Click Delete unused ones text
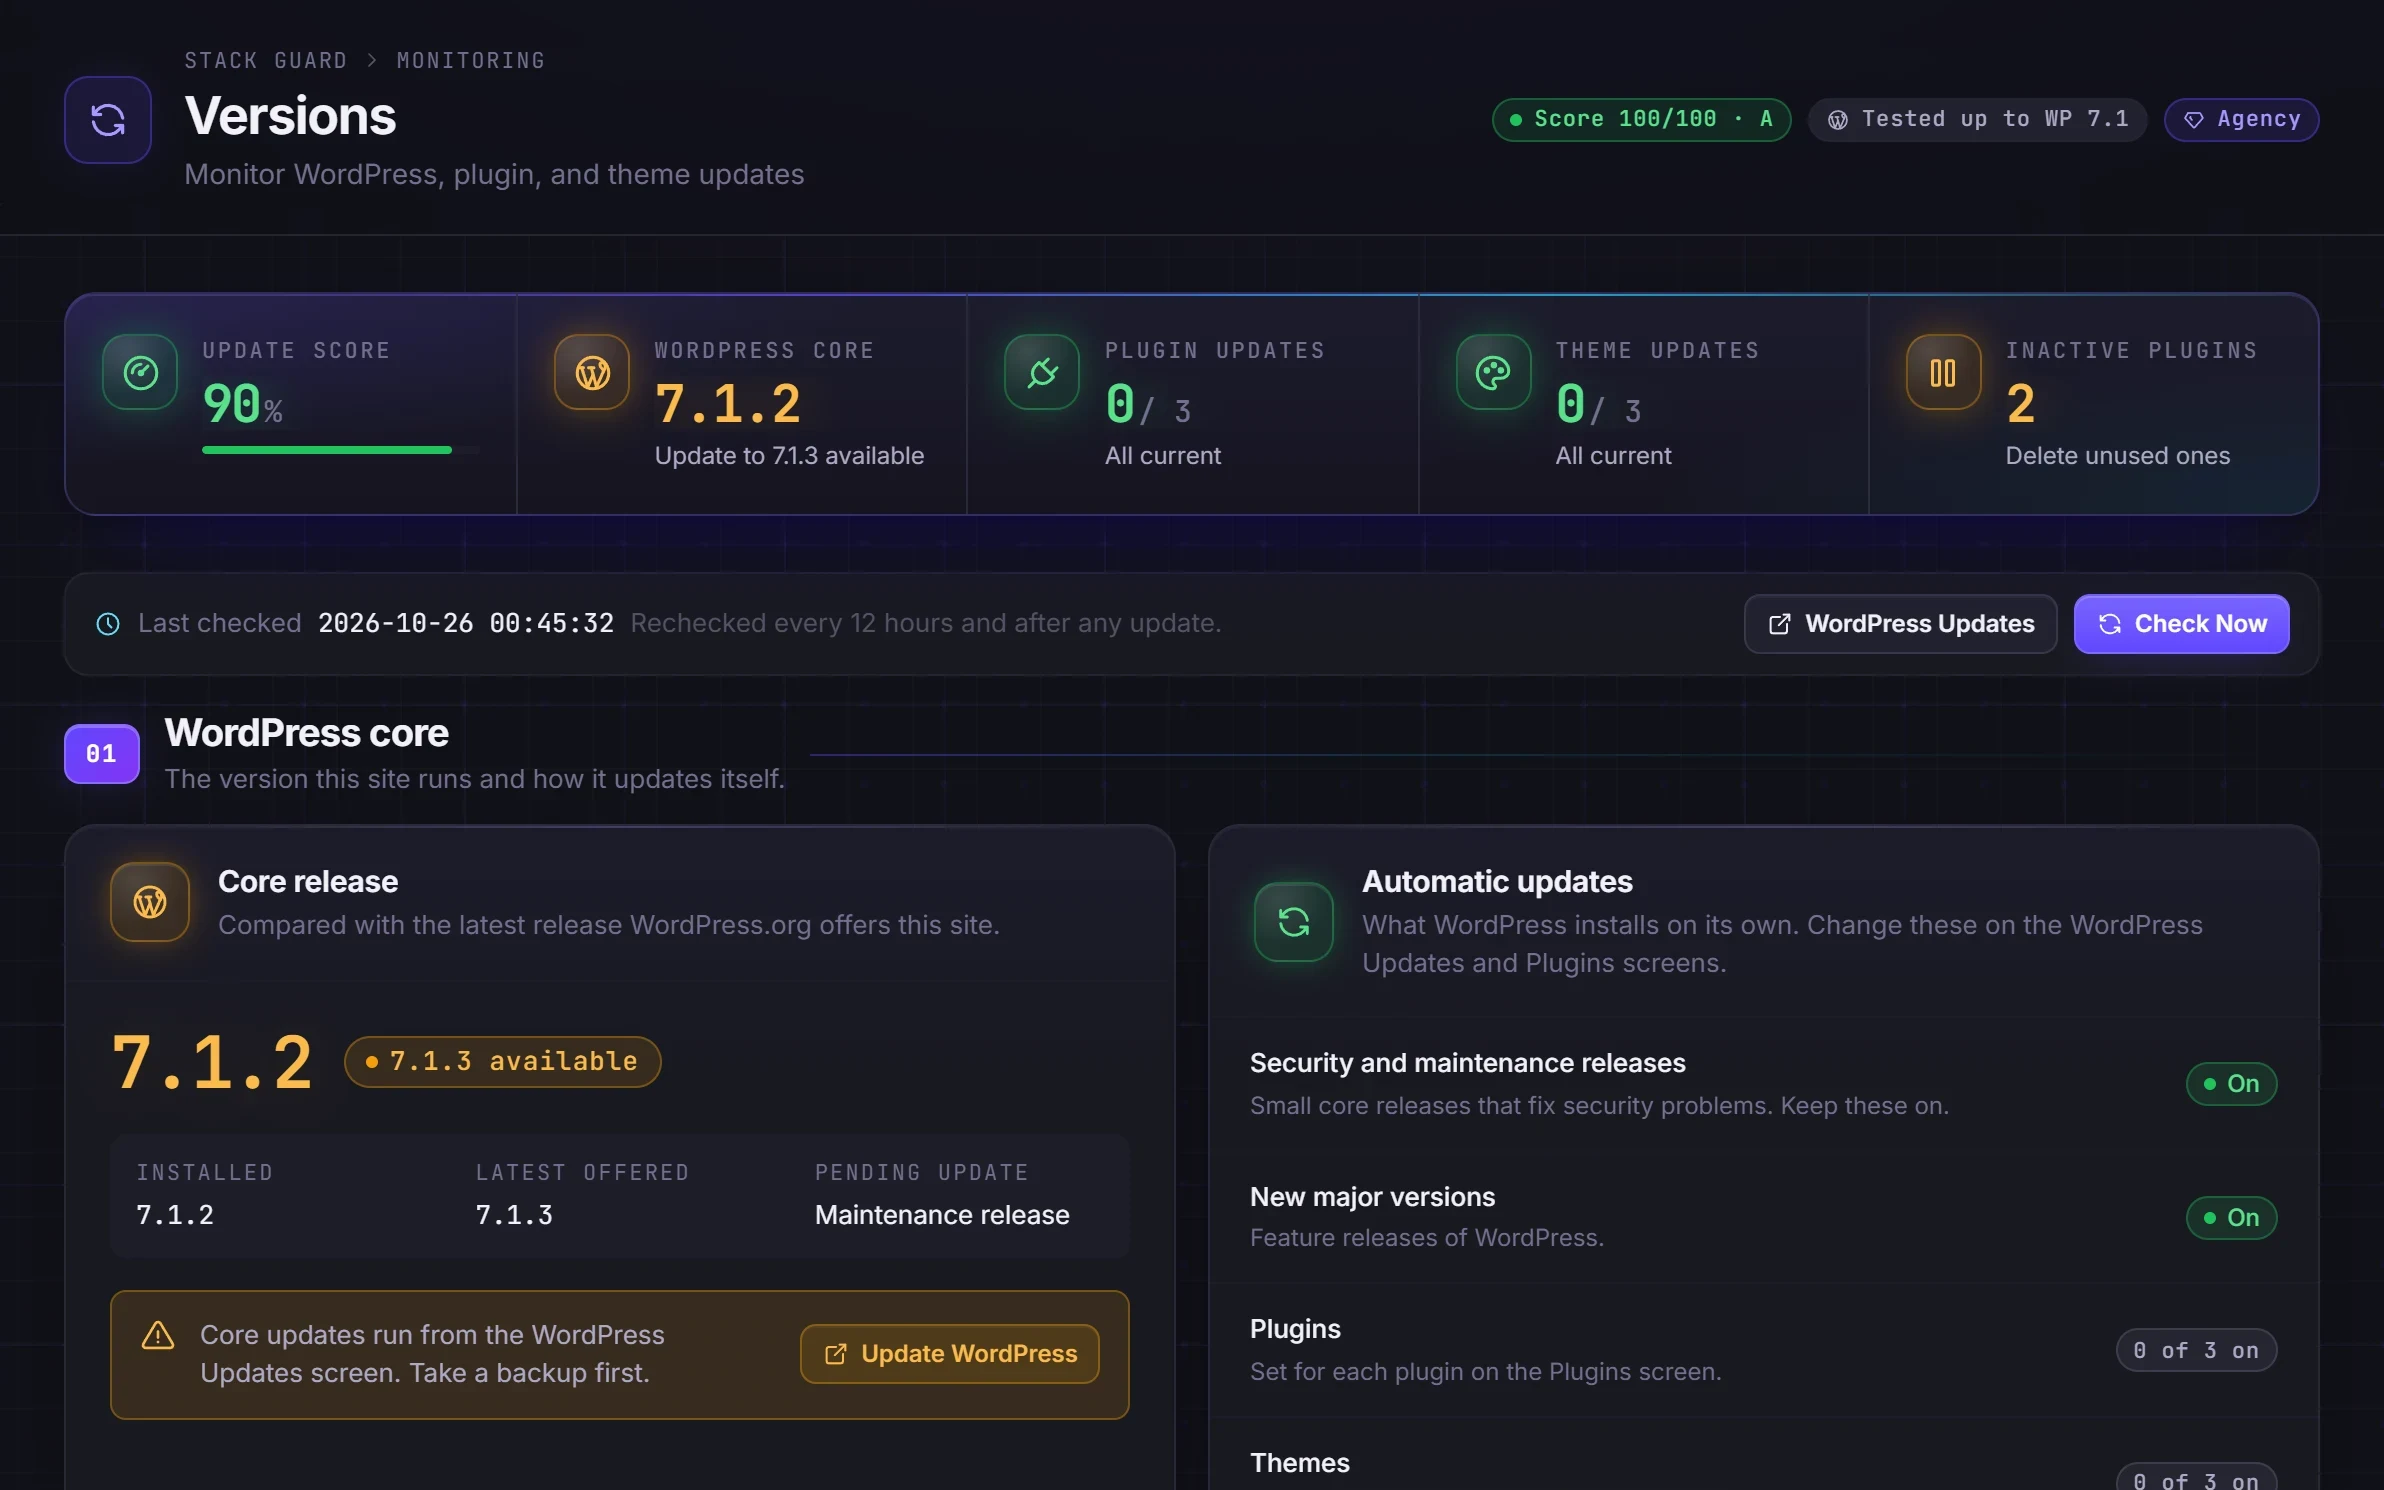 coord(2118,456)
